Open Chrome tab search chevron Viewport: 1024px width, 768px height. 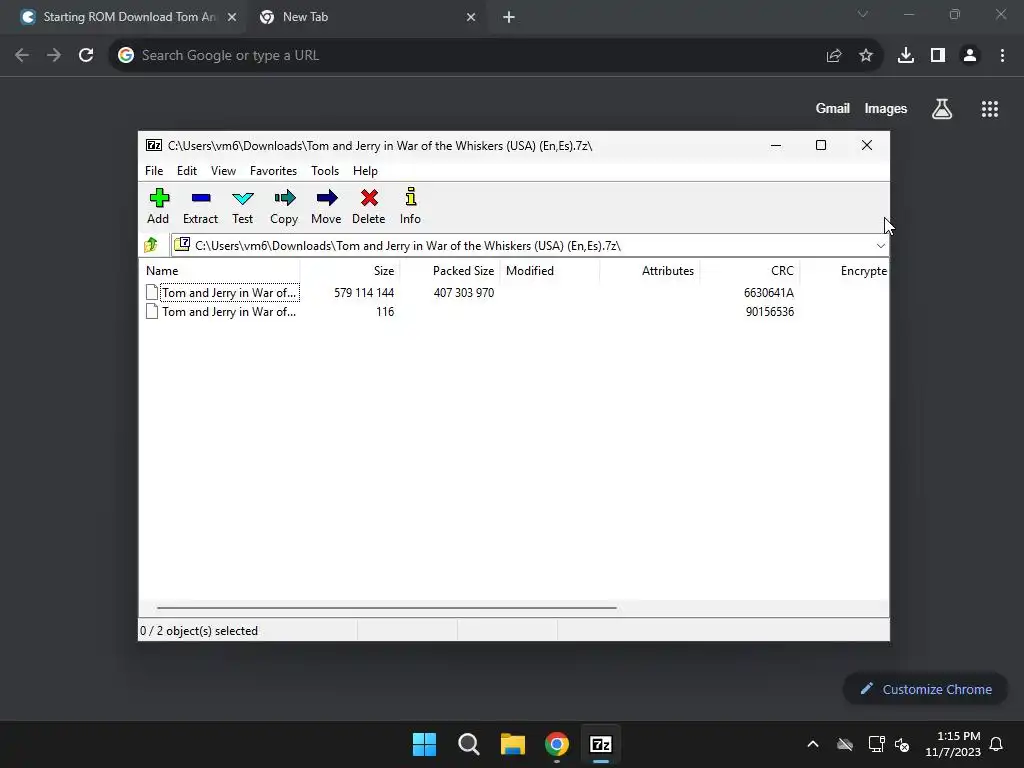863,14
